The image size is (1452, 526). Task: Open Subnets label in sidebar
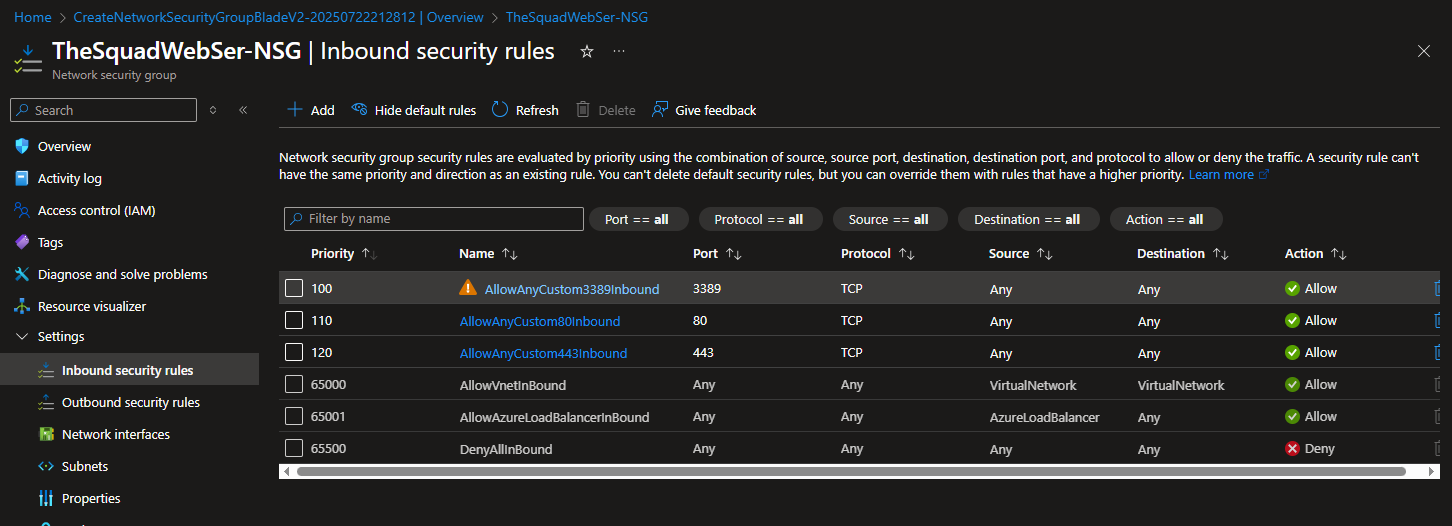click(x=85, y=466)
